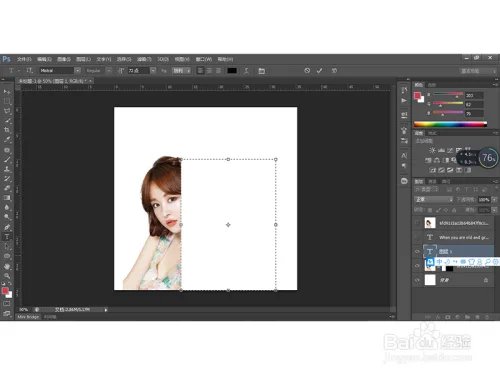Click the 3D button in options bar
This screenshot has height=375, width=500.
(334, 71)
